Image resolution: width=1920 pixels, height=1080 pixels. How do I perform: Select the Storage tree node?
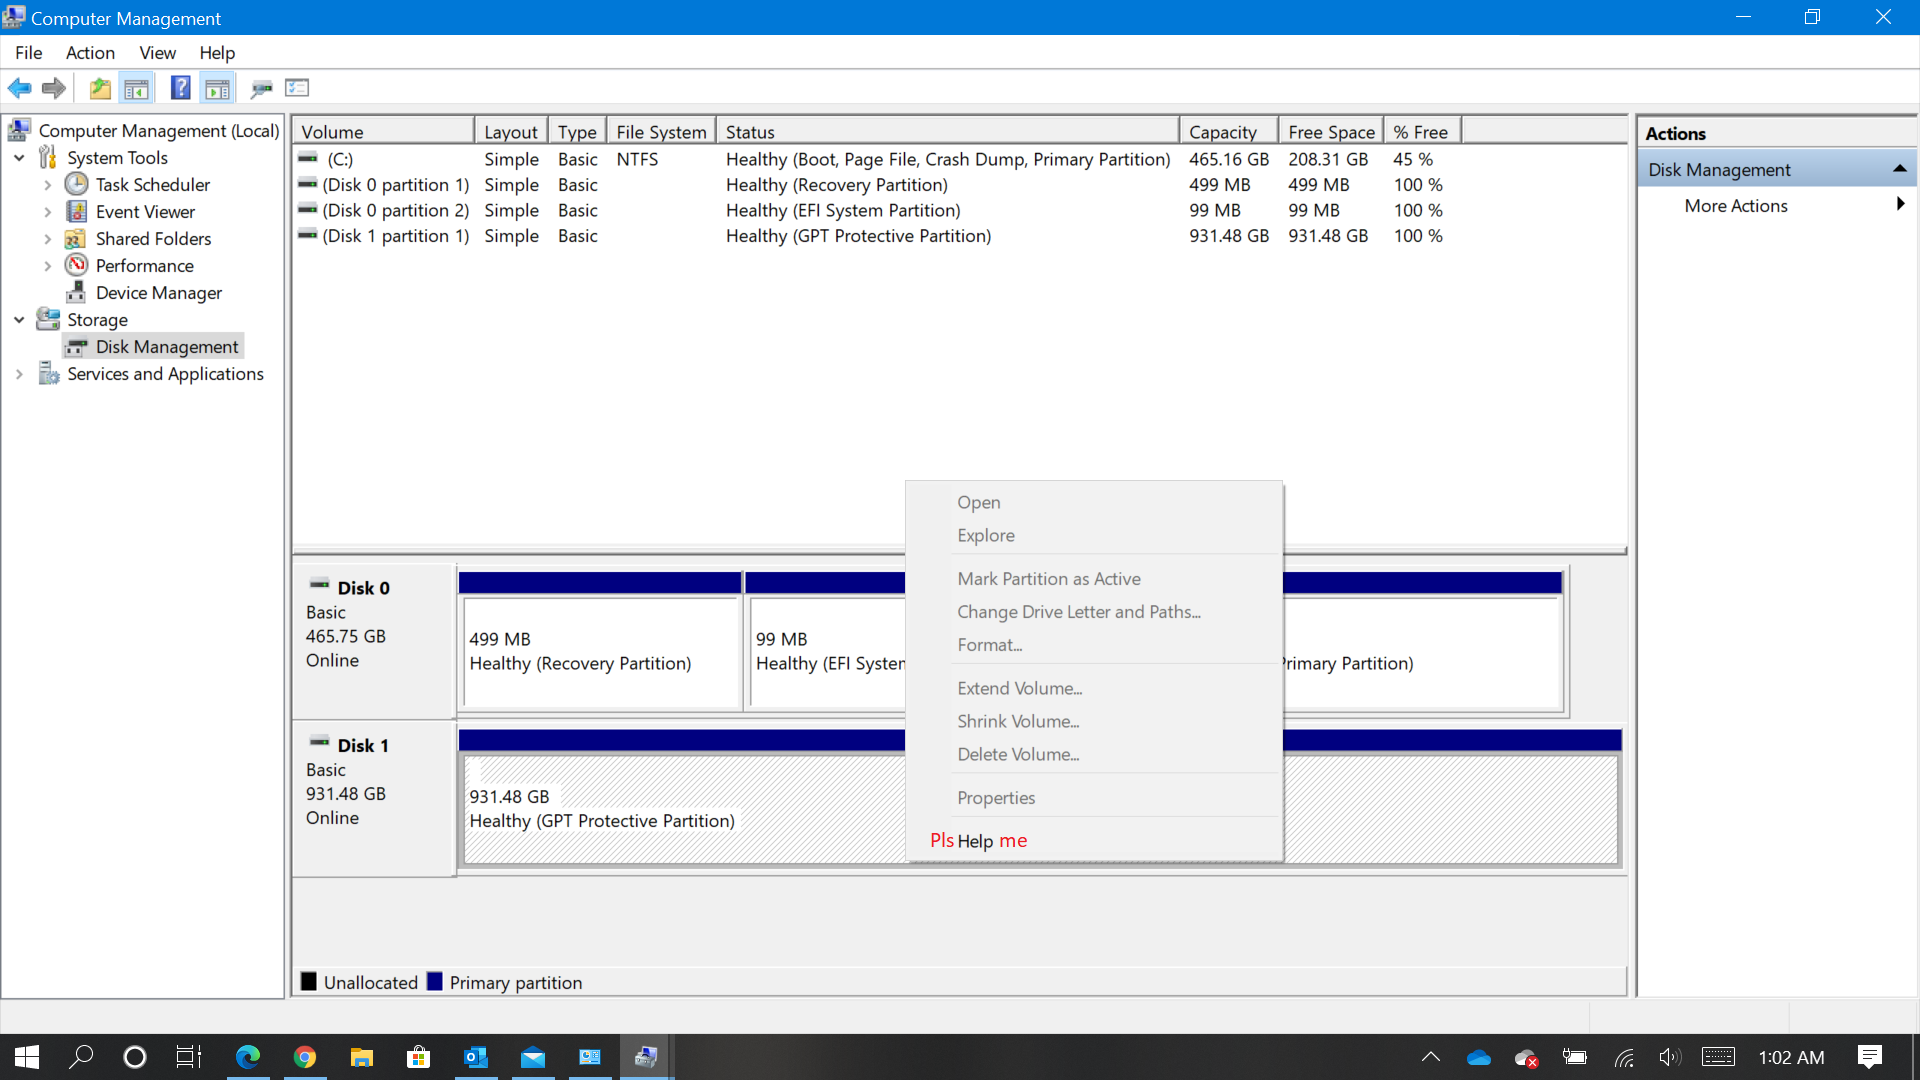pyautogui.click(x=97, y=319)
